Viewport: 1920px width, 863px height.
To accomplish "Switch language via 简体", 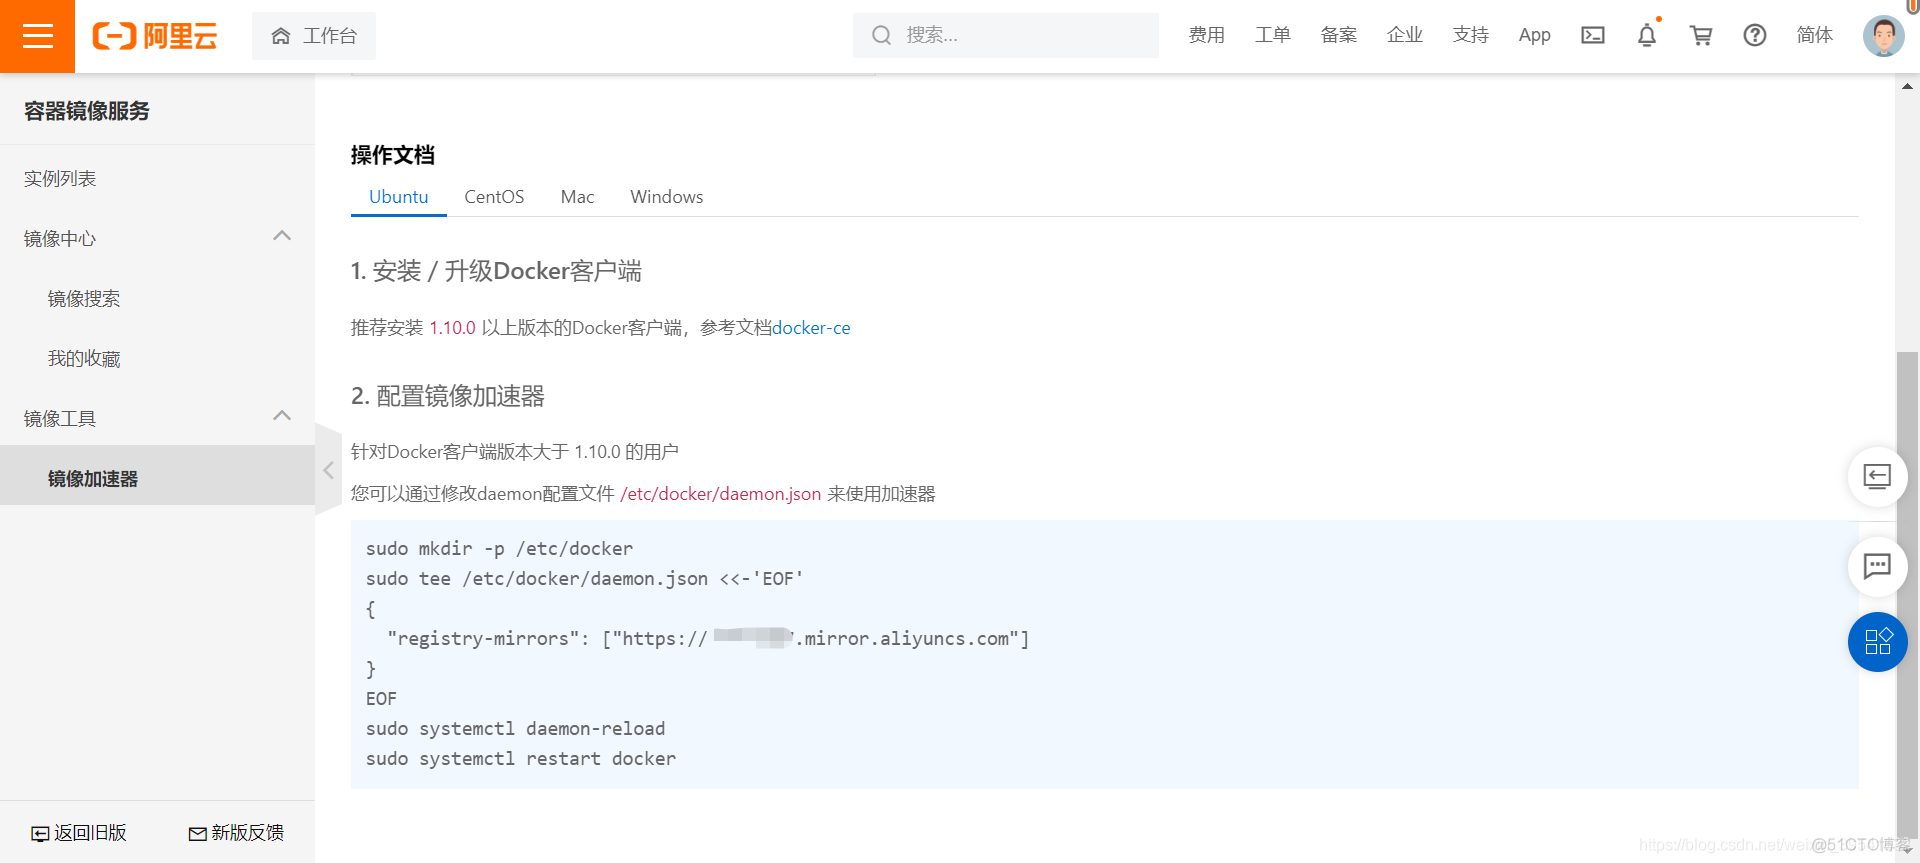I will [x=1814, y=35].
